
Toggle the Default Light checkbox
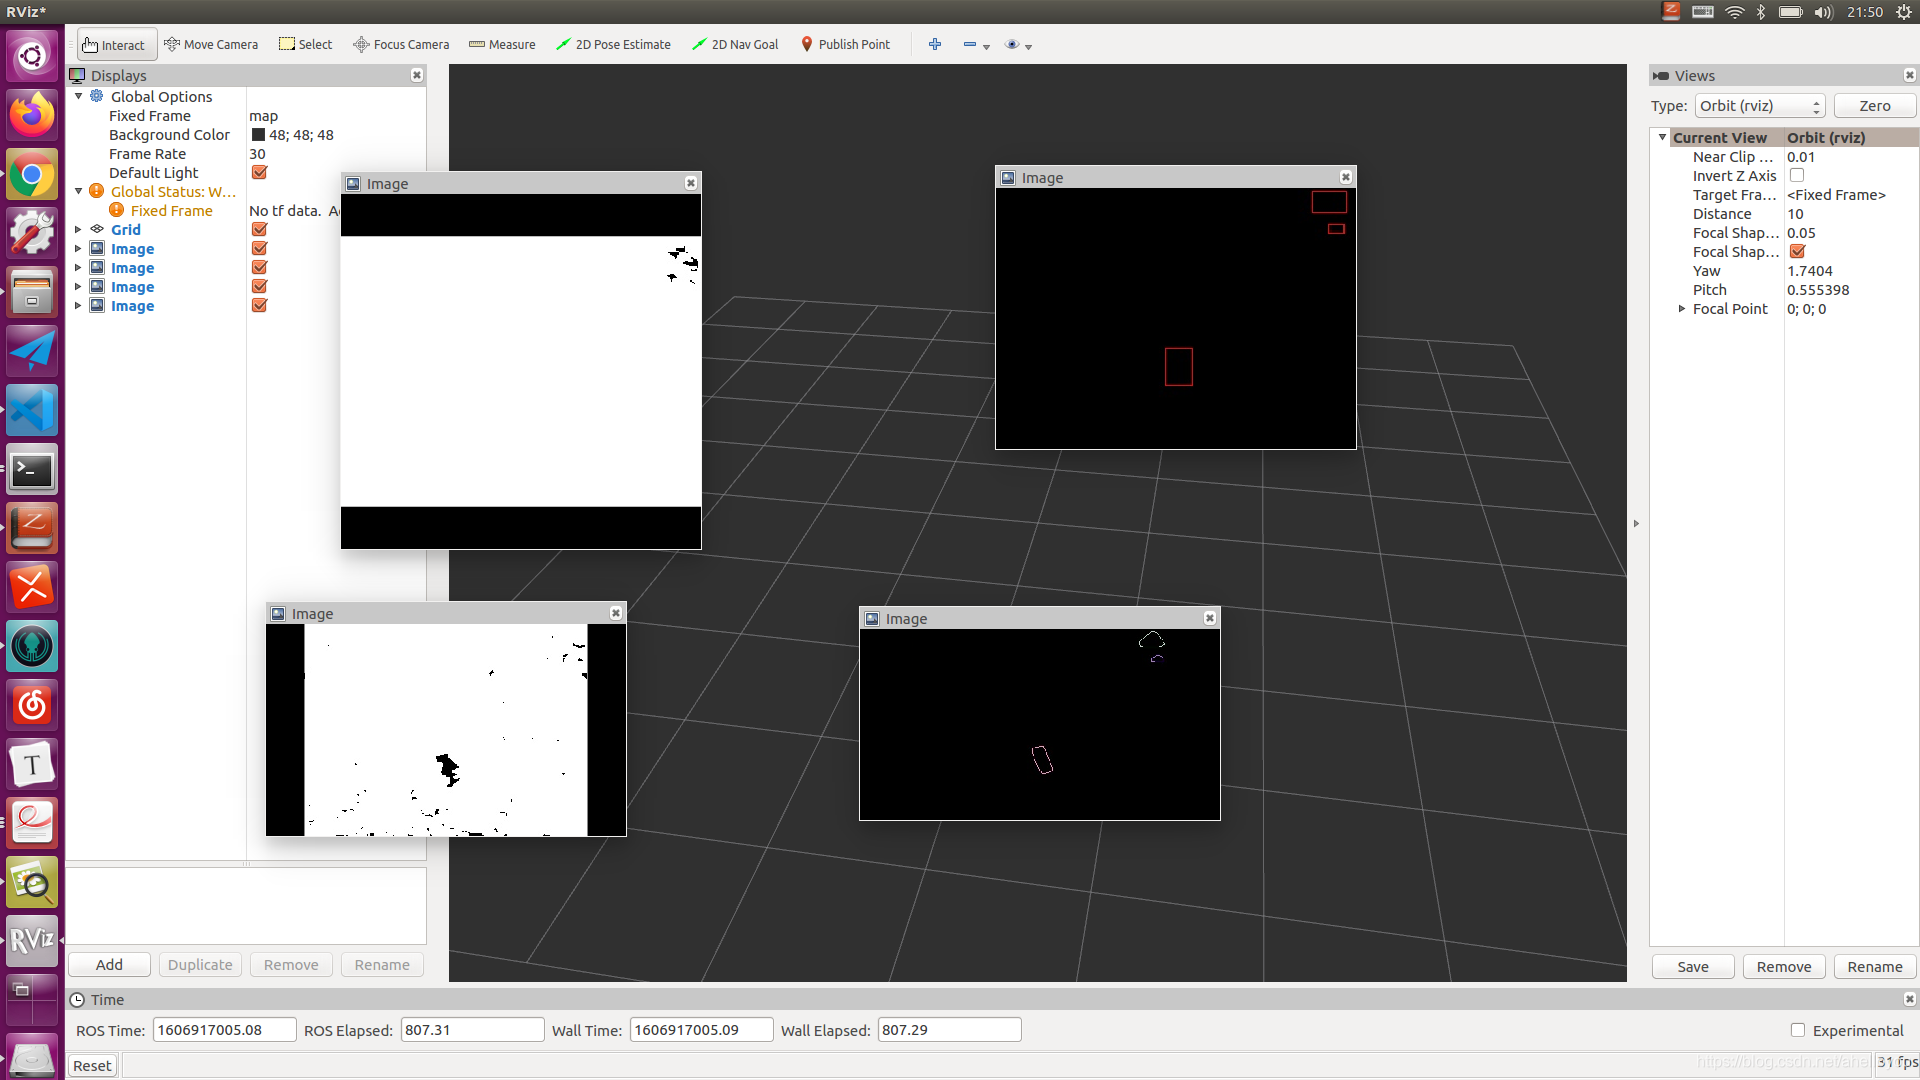click(259, 173)
